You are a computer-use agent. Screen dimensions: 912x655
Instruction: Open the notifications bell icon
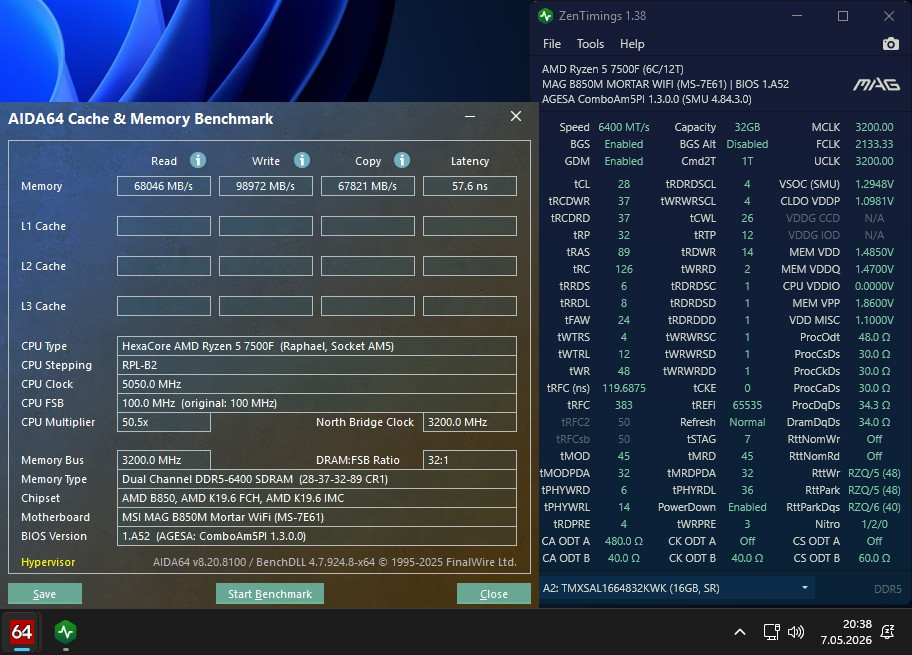tap(888, 632)
